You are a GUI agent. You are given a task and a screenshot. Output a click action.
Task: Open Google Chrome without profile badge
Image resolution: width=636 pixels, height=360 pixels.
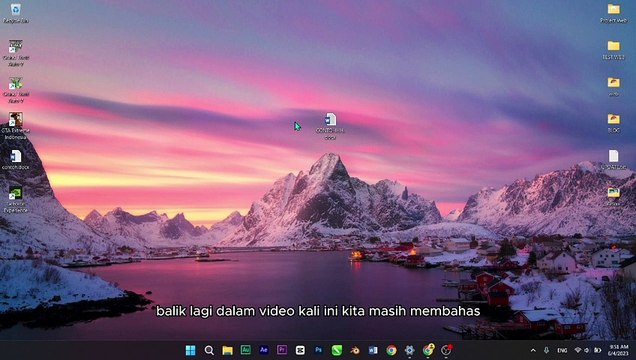pyautogui.click(x=391, y=350)
